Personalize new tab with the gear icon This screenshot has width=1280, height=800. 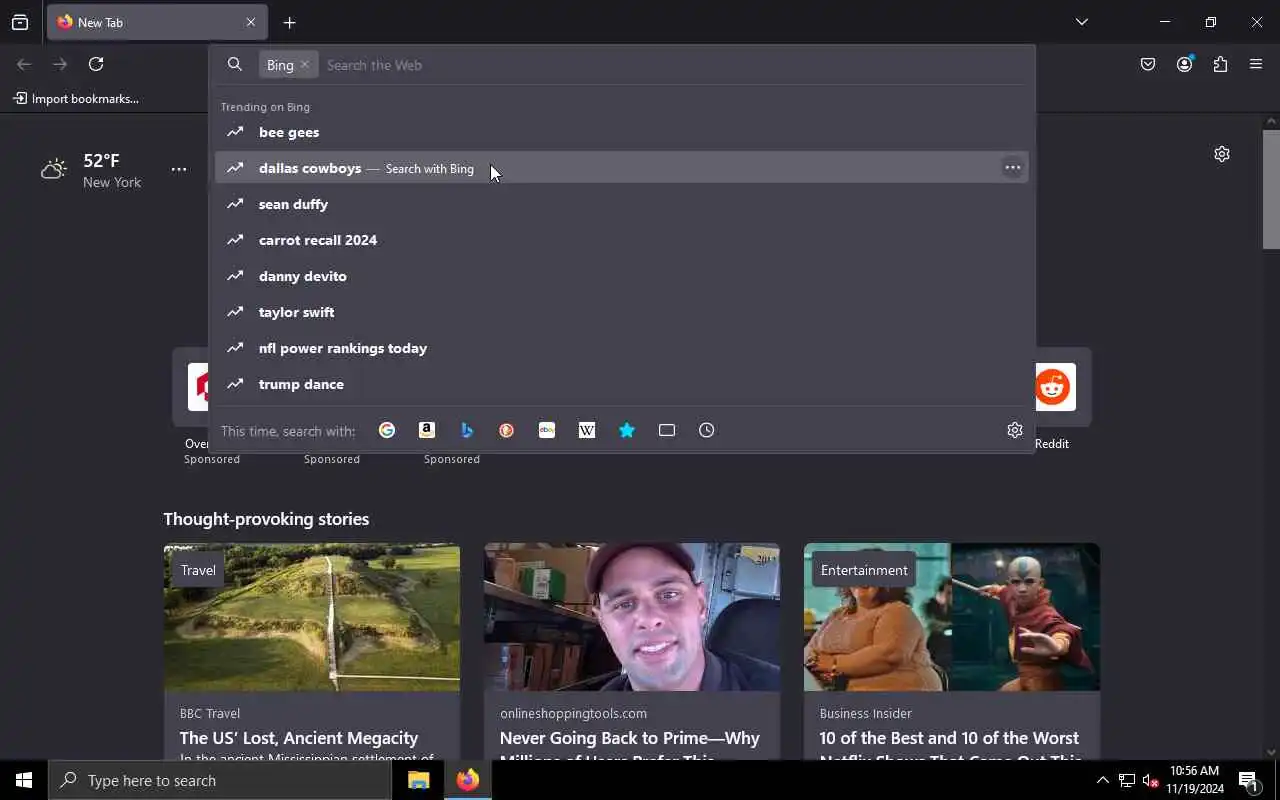tap(1222, 154)
